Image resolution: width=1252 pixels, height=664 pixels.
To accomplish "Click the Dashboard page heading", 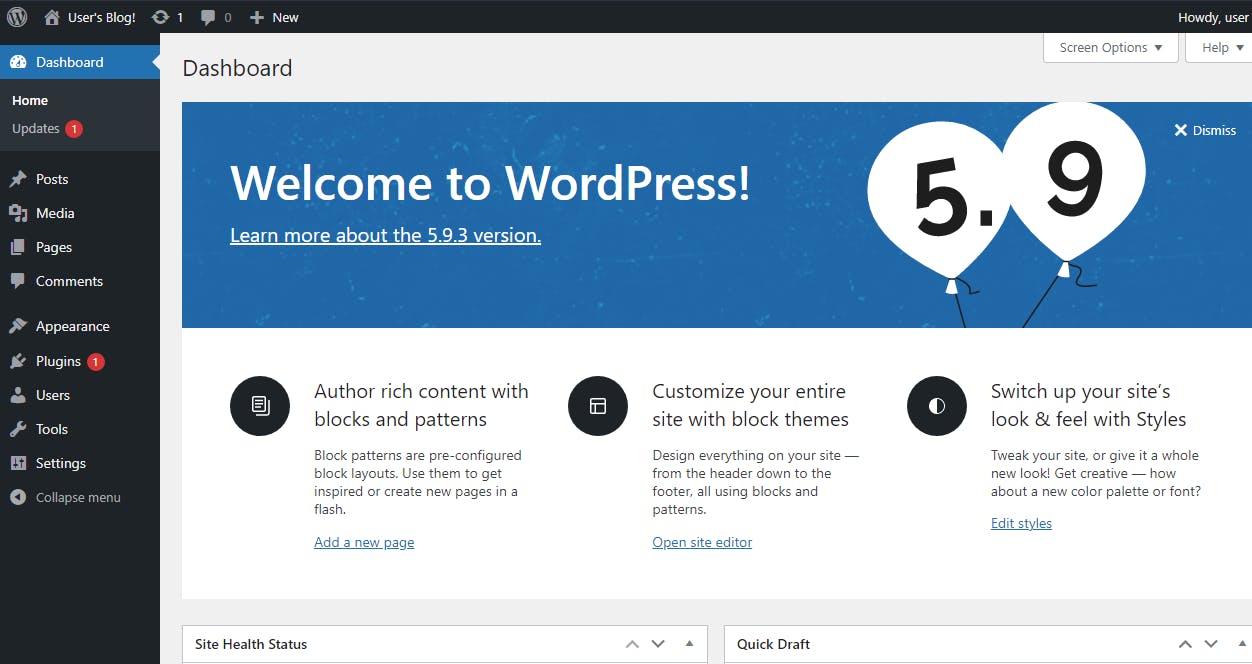I will [237, 68].
